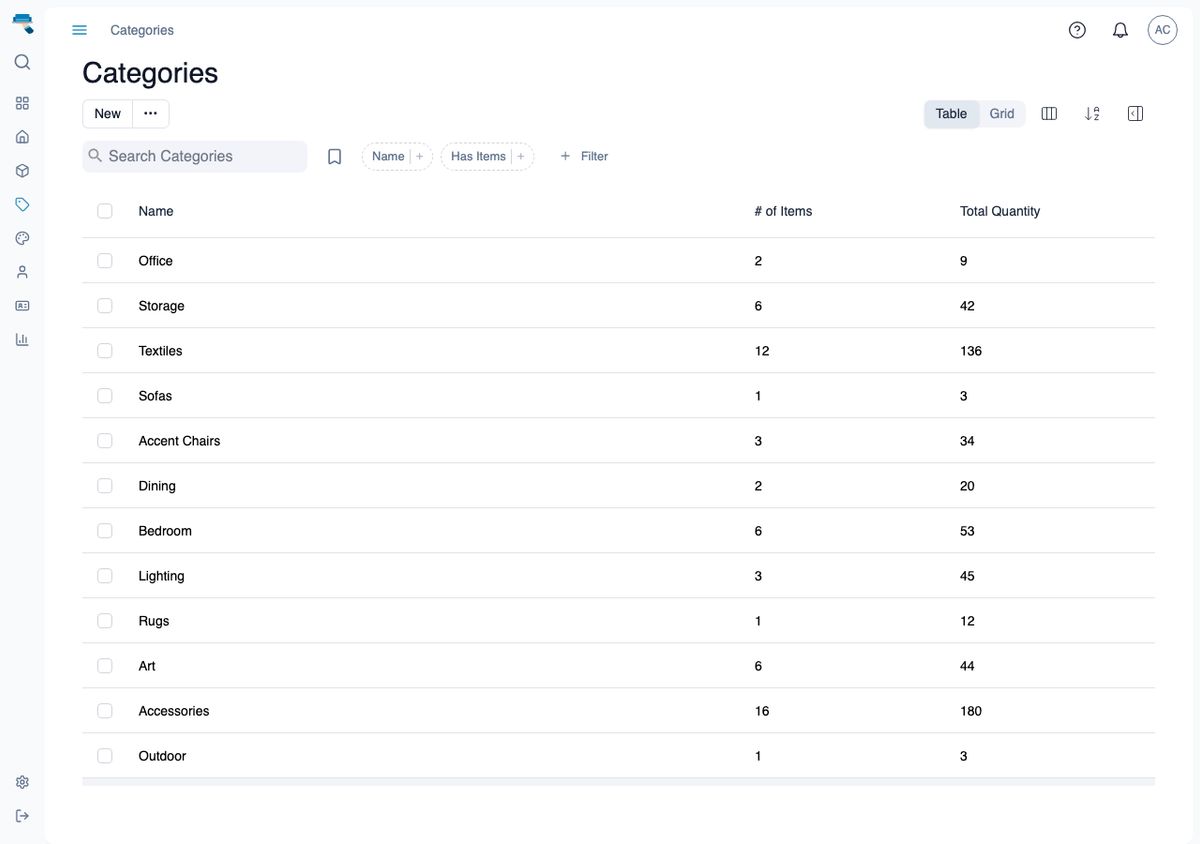This screenshot has height=844, width=1200.
Task: Open the items box icon in sidebar
Action: [x=22, y=171]
